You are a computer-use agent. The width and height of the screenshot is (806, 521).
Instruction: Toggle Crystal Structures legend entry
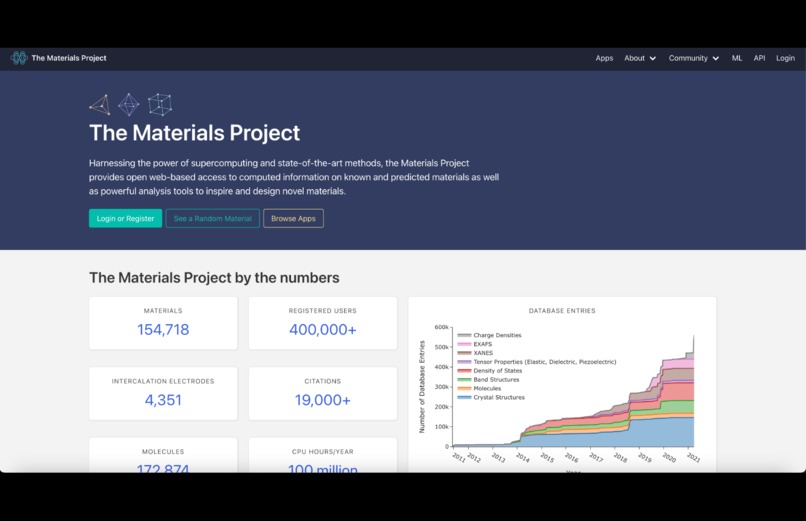tap(491, 397)
